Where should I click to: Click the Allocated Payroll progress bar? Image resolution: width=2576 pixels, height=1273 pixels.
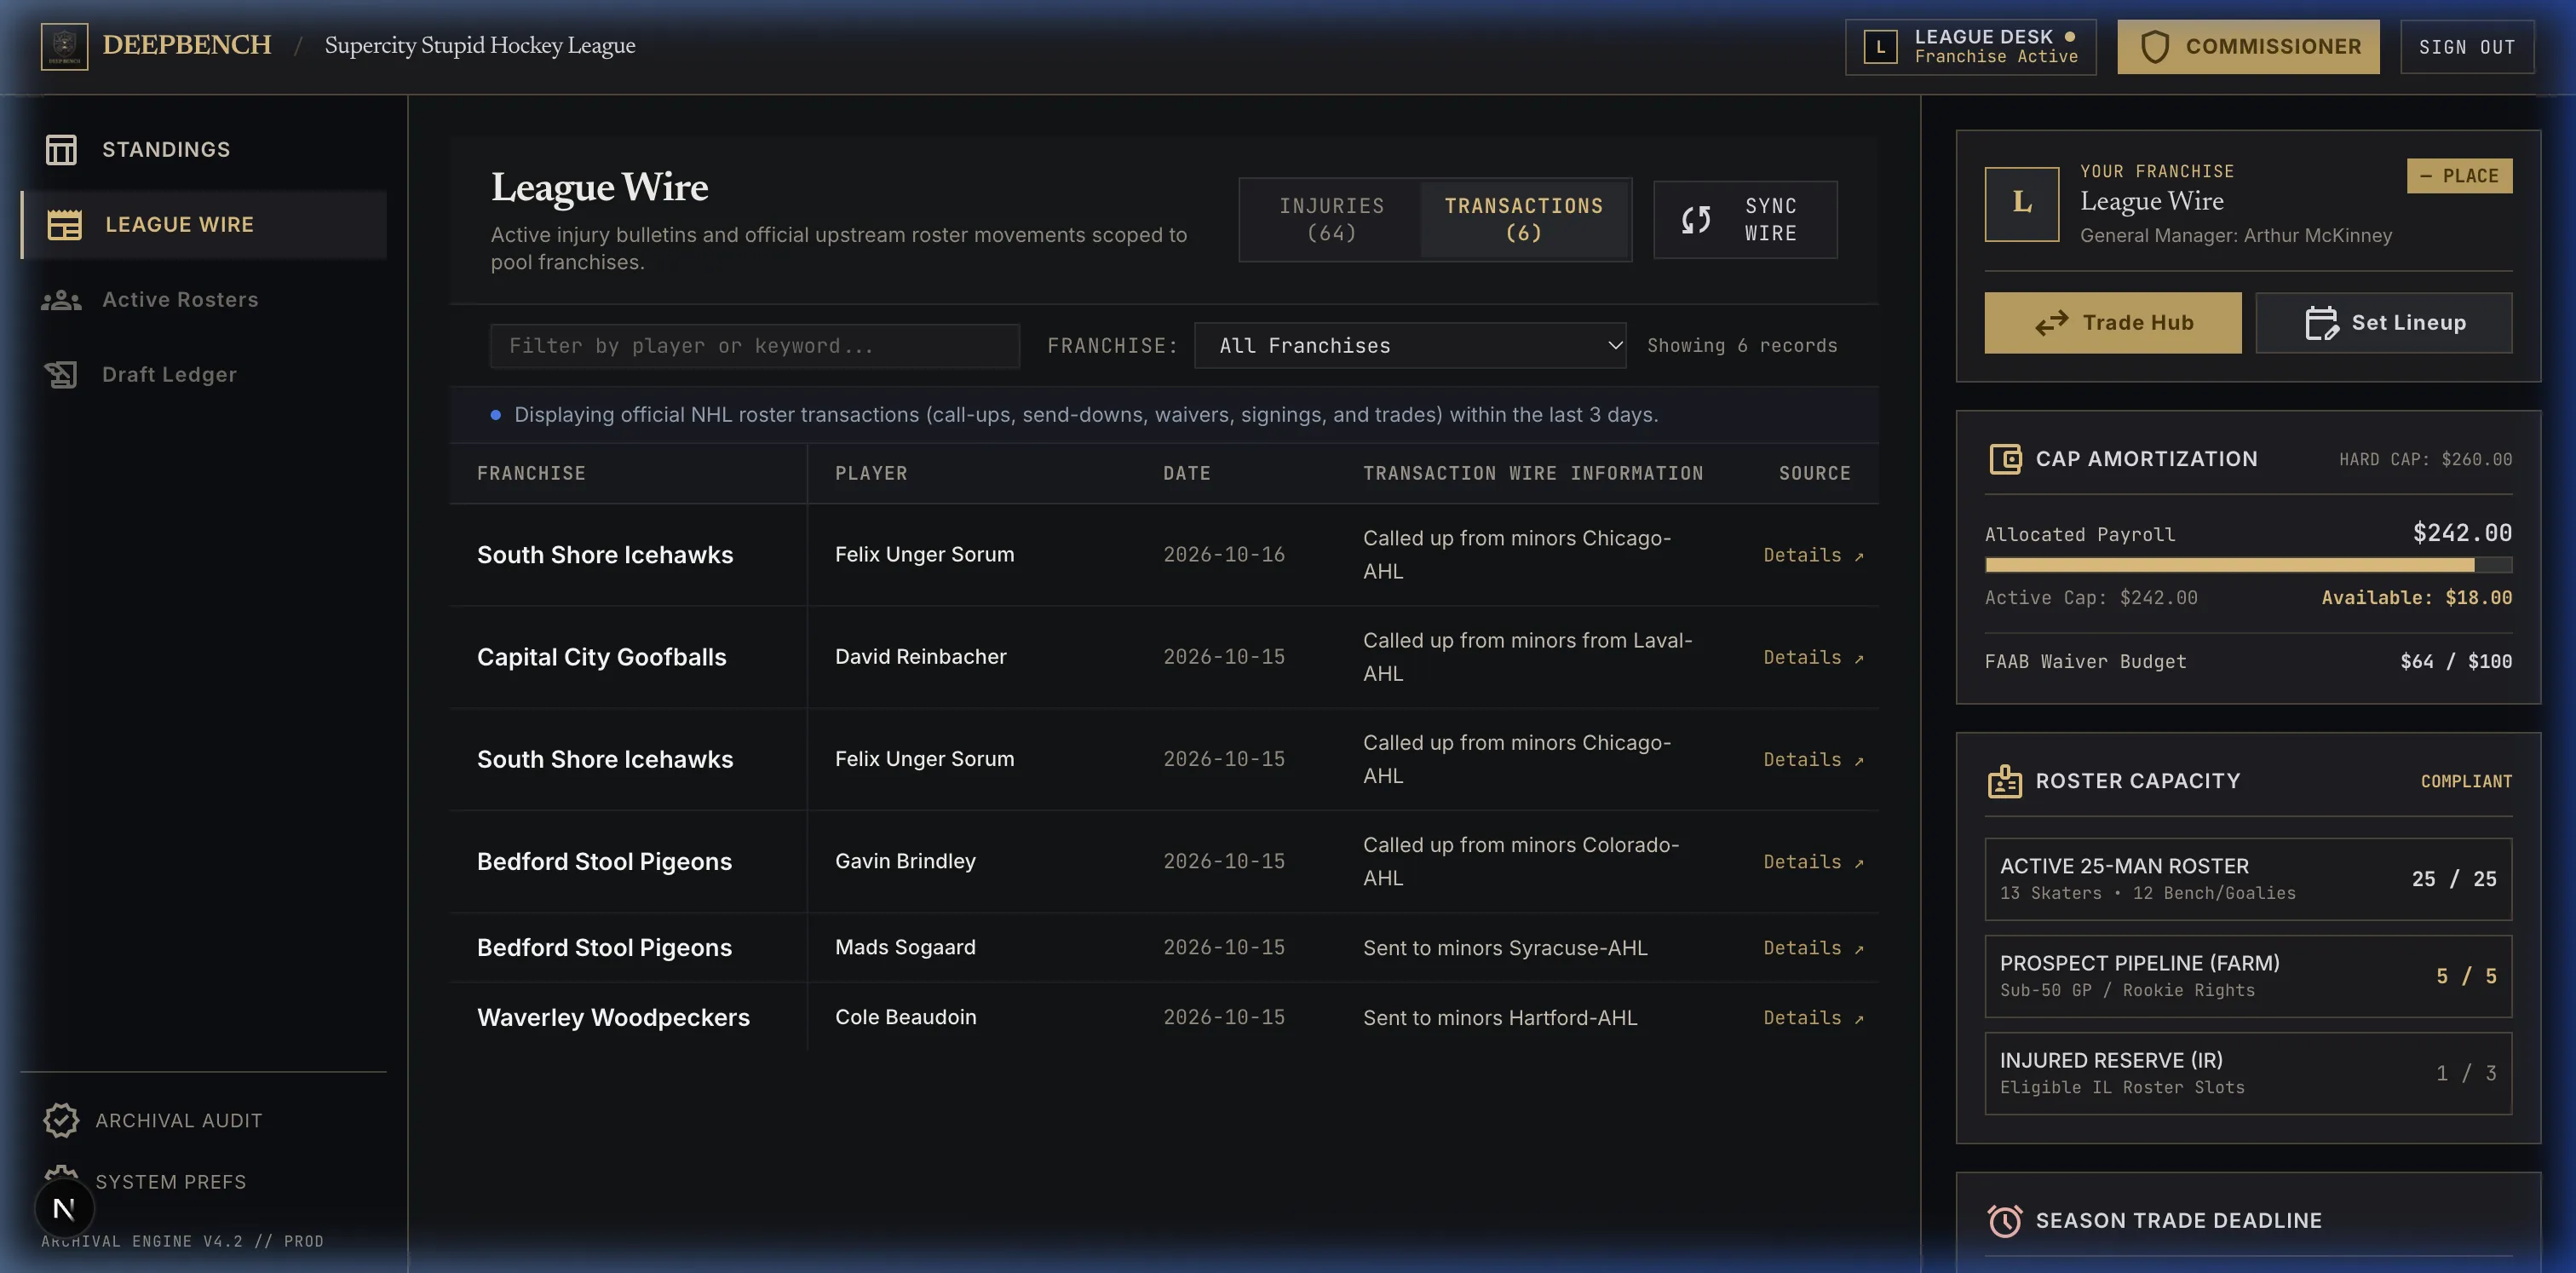pyautogui.click(x=2248, y=565)
